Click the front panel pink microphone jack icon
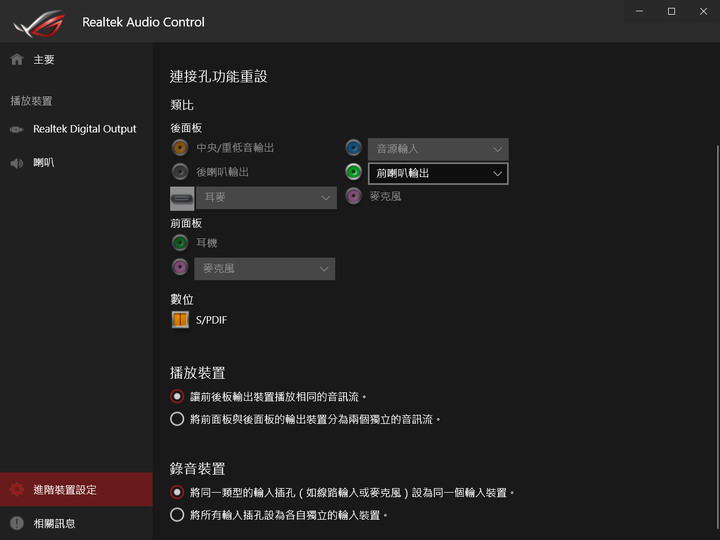The height and width of the screenshot is (540, 720). pos(180,267)
